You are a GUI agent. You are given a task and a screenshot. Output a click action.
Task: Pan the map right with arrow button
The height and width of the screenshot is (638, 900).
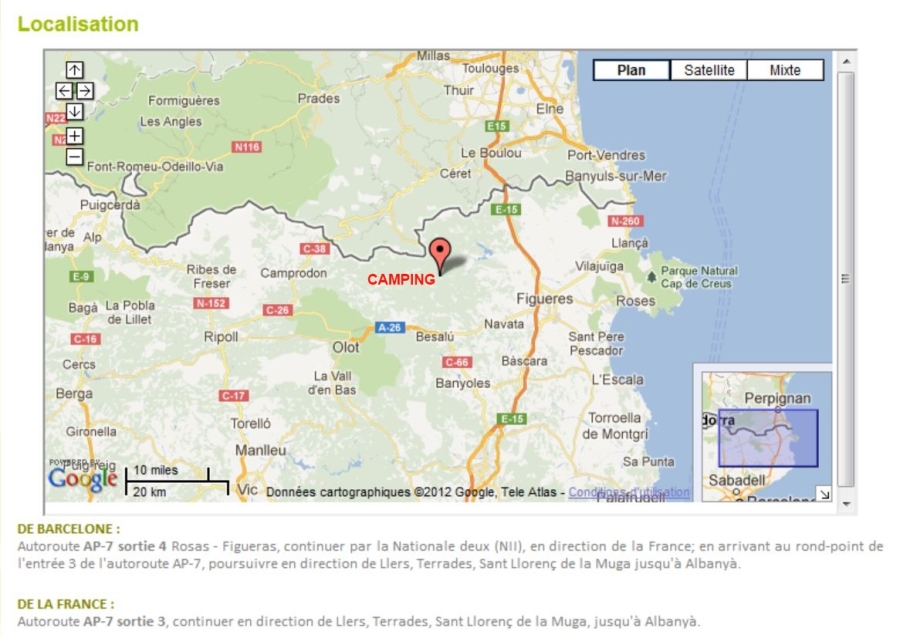tap(85, 91)
